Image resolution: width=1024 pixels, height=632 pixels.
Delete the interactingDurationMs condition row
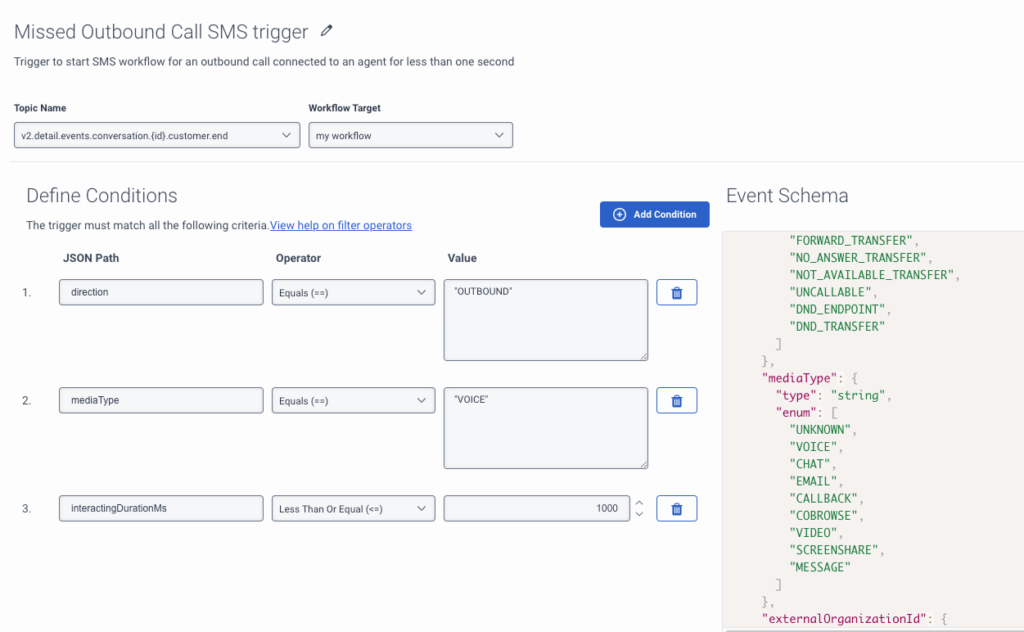[x=677, y=509]
